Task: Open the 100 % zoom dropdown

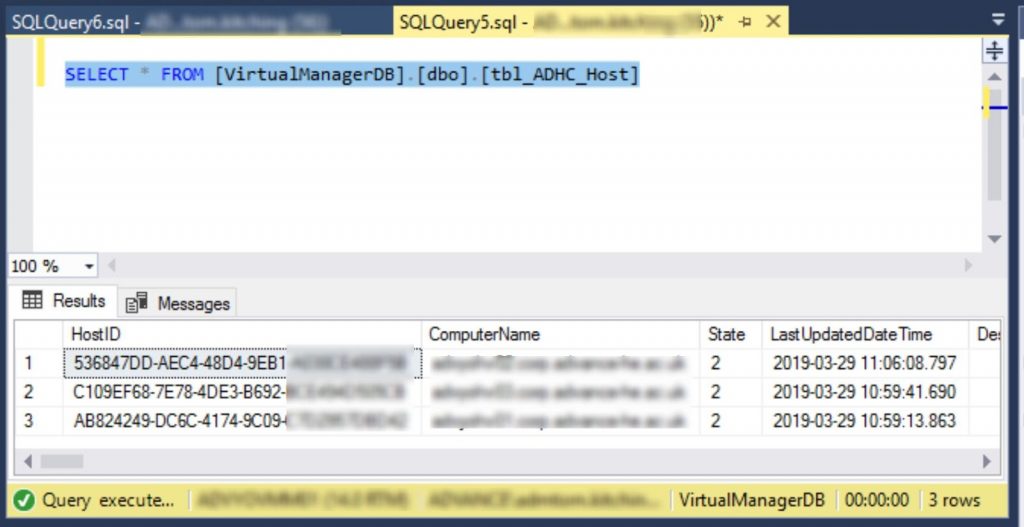Action: click(89, 266)
